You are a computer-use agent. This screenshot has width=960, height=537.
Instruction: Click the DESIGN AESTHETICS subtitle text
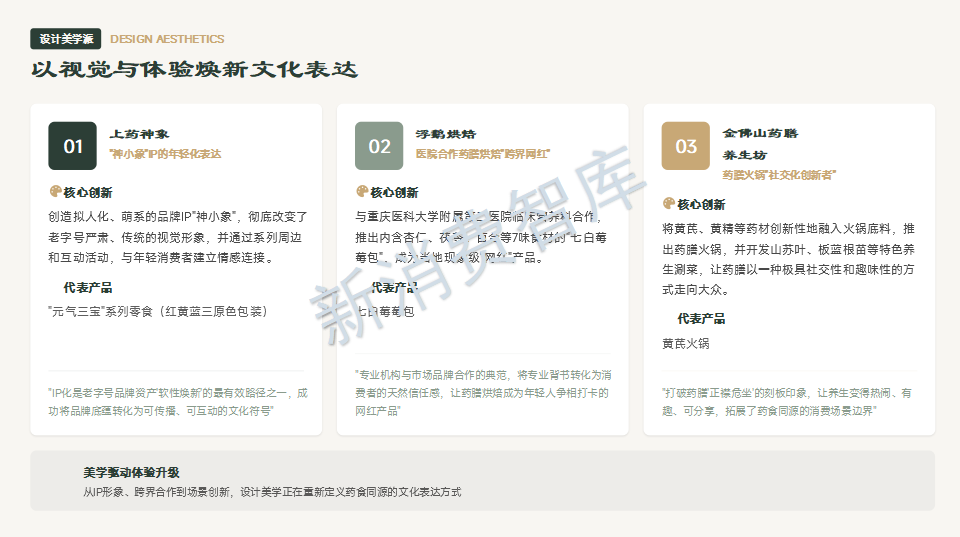167,39
